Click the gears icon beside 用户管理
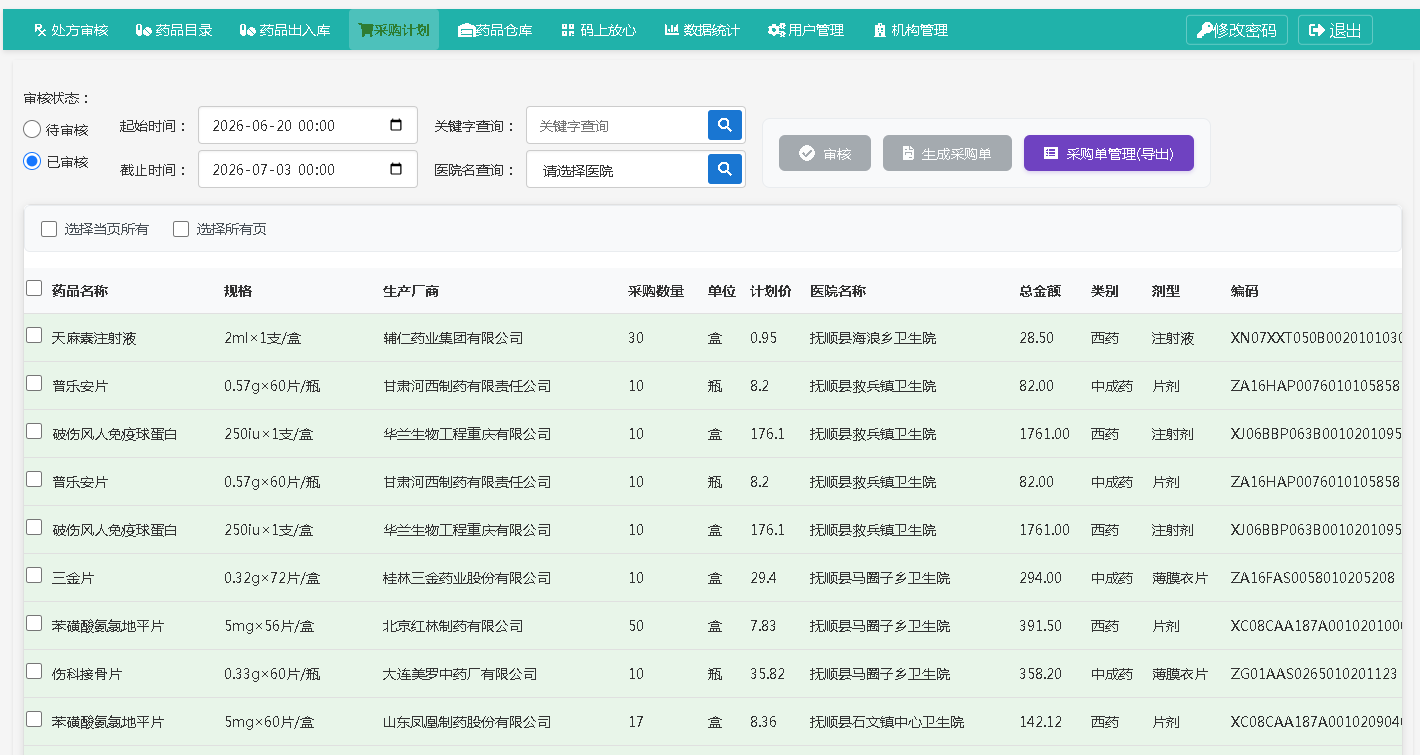1420x755 pixels. (776, 30)
